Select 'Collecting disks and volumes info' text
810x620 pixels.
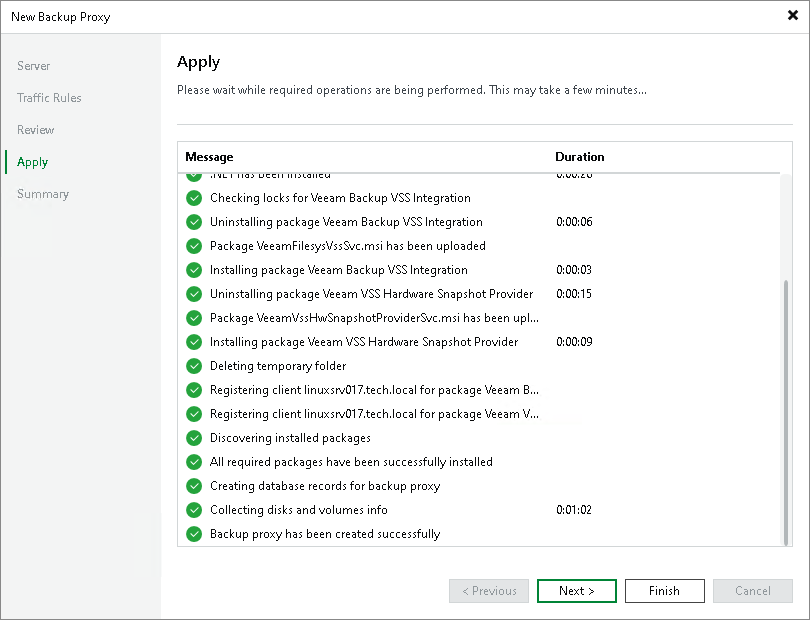[x=299, y=510]
